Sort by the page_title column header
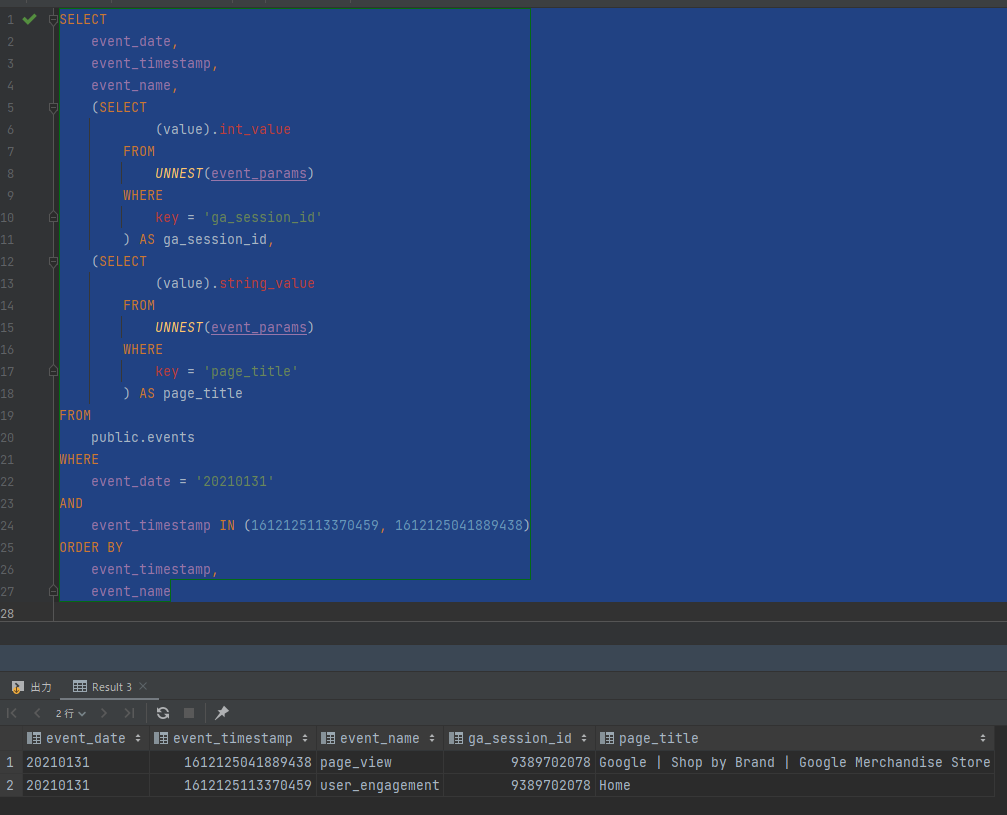1007x815 pixels. click(x=794, y=739)
